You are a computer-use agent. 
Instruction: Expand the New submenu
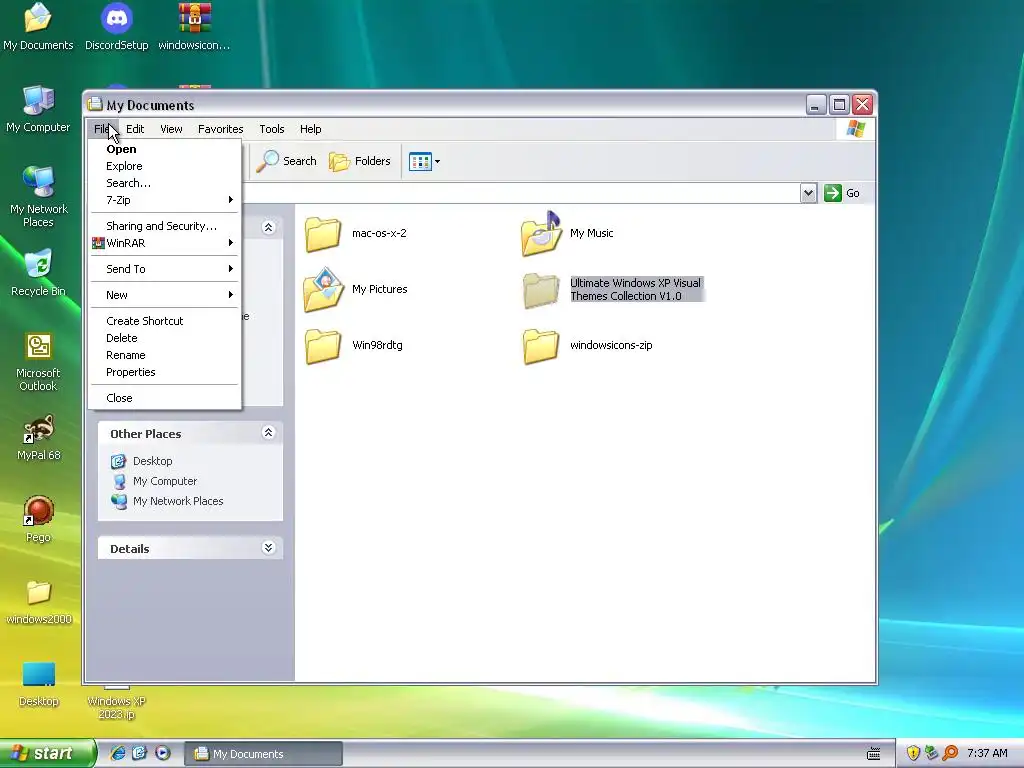click(165, 295)
